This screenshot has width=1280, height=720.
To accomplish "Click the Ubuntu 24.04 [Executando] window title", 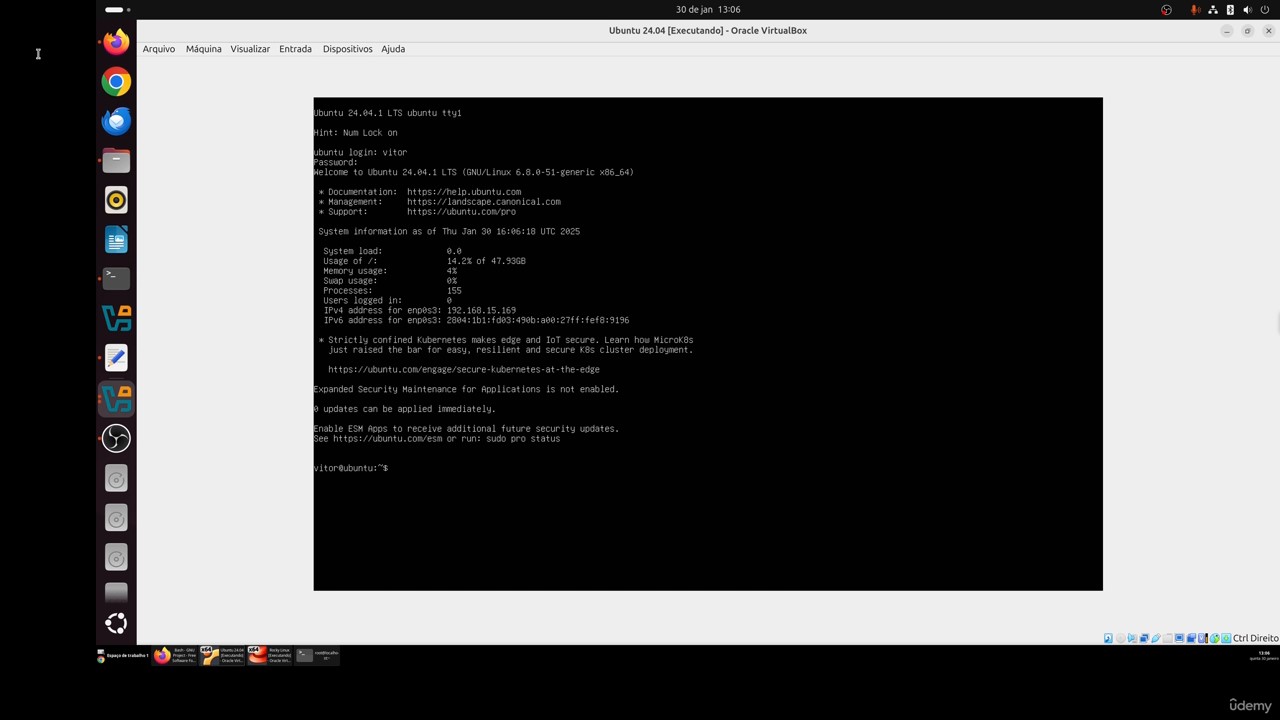I will pos(707,30).
